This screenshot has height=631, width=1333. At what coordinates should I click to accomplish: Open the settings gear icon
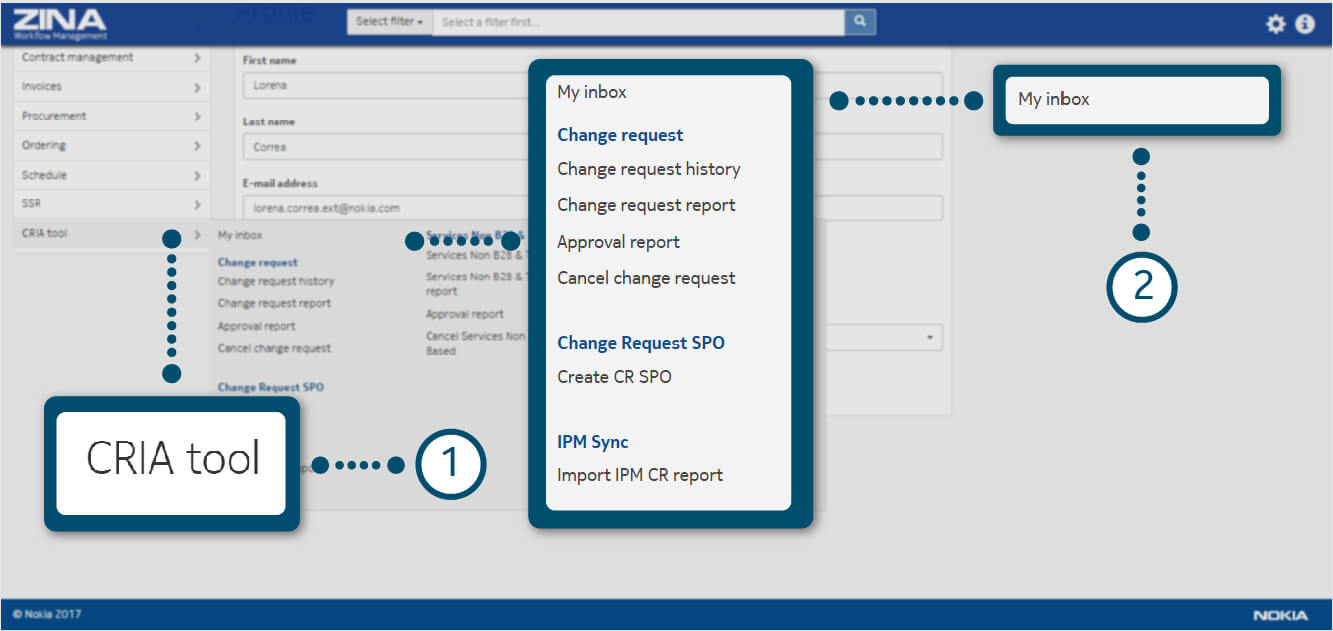(1275, 24)
